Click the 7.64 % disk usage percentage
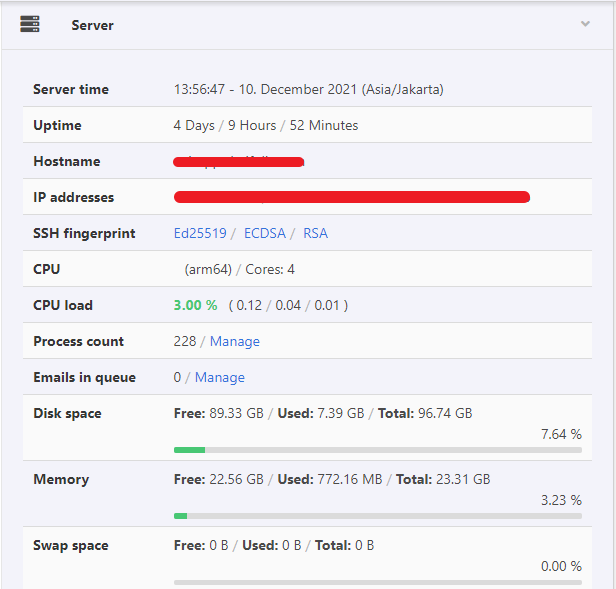This screenshot has height=589, width=616. 560,434
